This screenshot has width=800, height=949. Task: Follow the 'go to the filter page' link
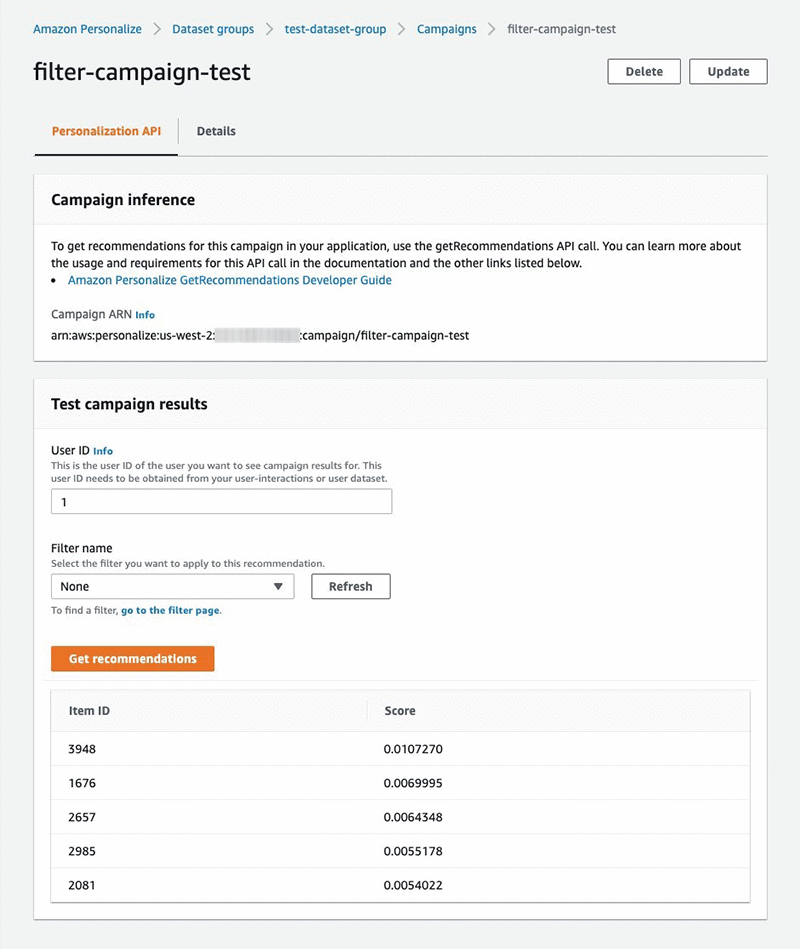(x=170, y=610)
